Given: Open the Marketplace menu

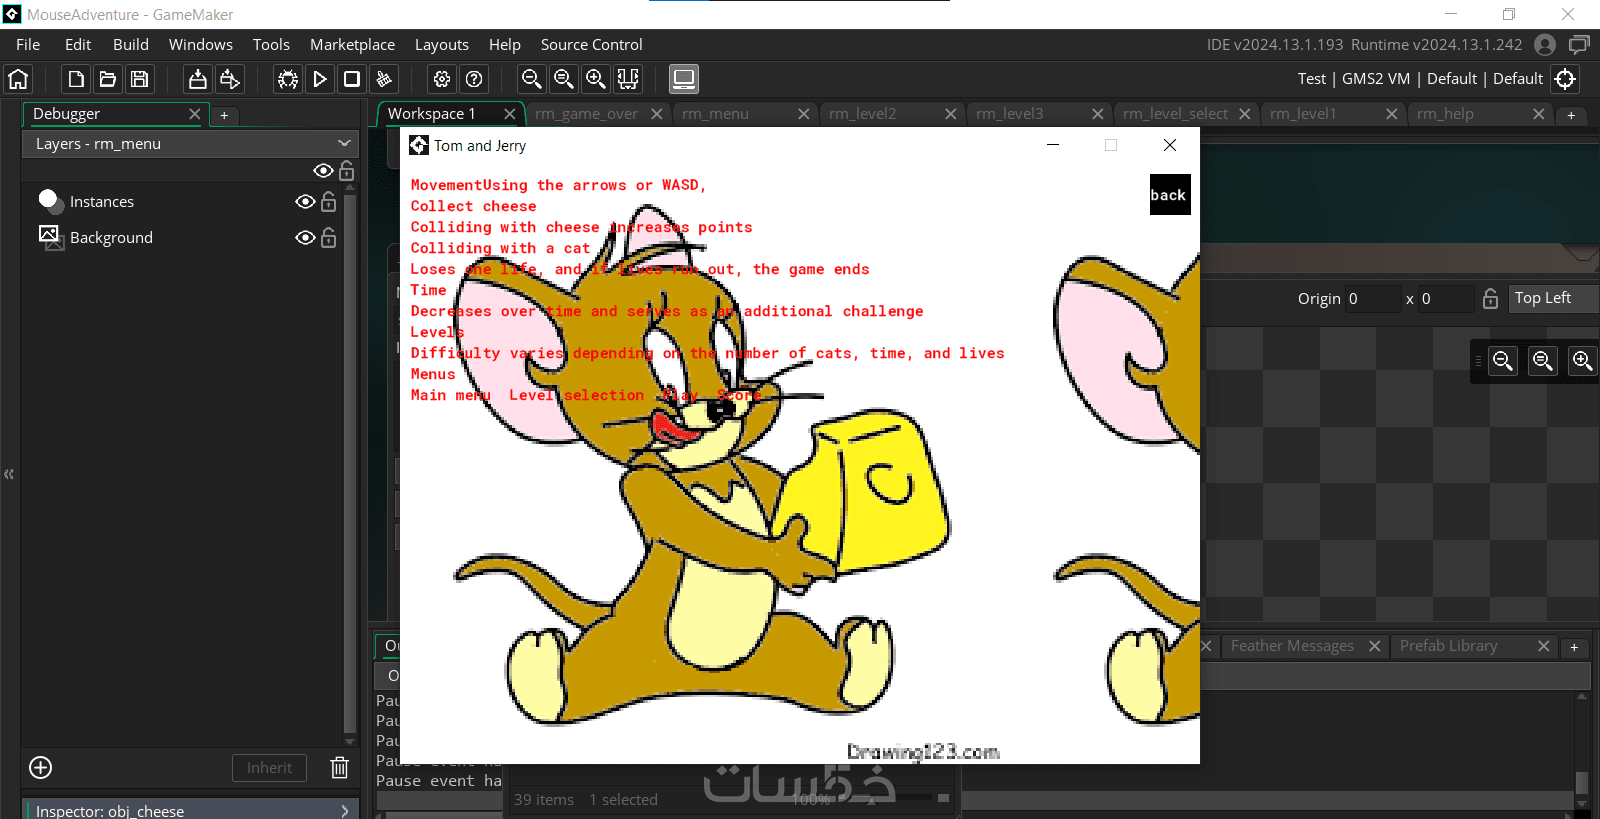Looking at the screenshot, I should [x=352, y=45].
